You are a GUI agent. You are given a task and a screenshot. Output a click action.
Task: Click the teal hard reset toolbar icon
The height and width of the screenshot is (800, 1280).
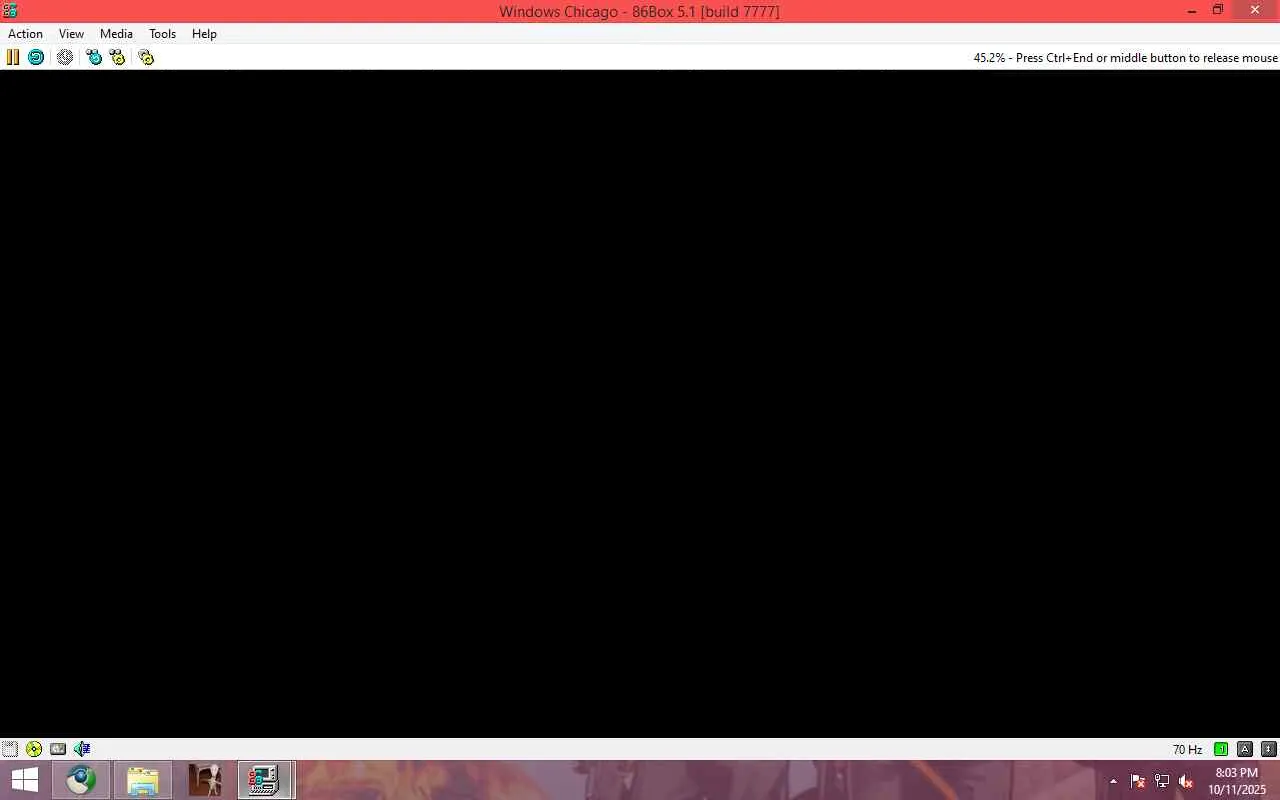tap(36, 57)
